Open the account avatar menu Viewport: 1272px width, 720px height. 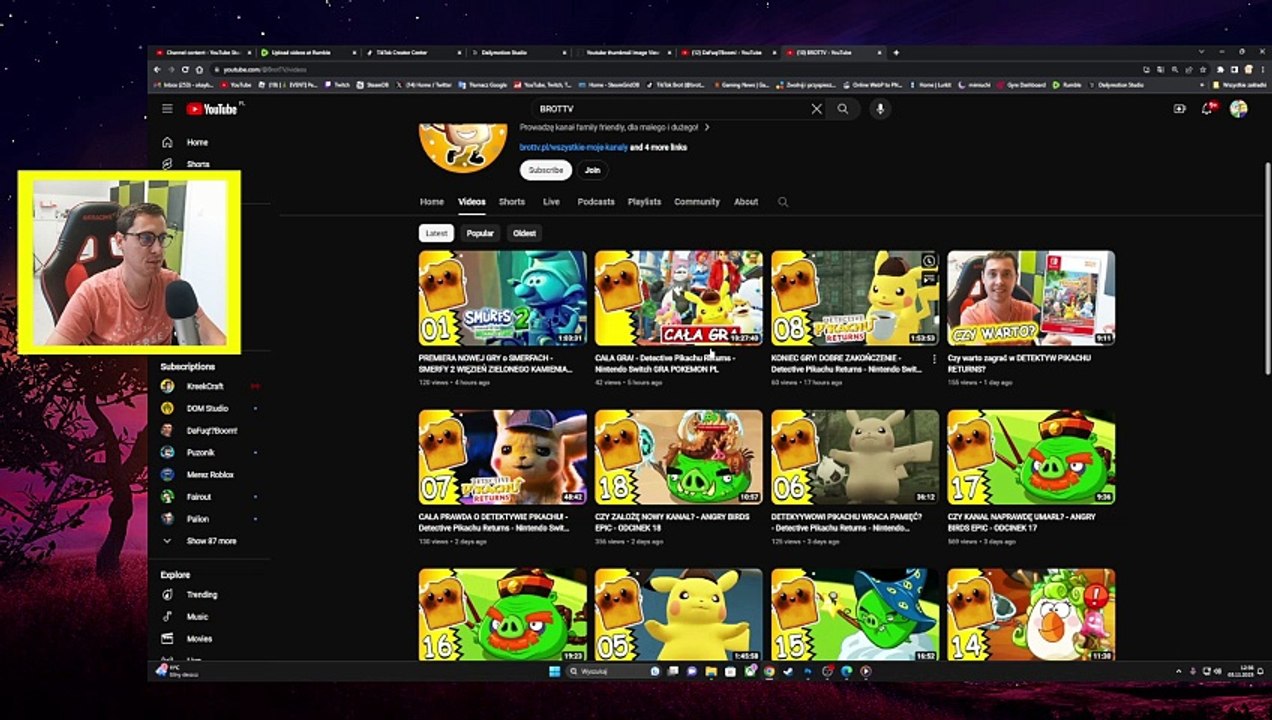pyautogui.click(x=1238, y=108)
